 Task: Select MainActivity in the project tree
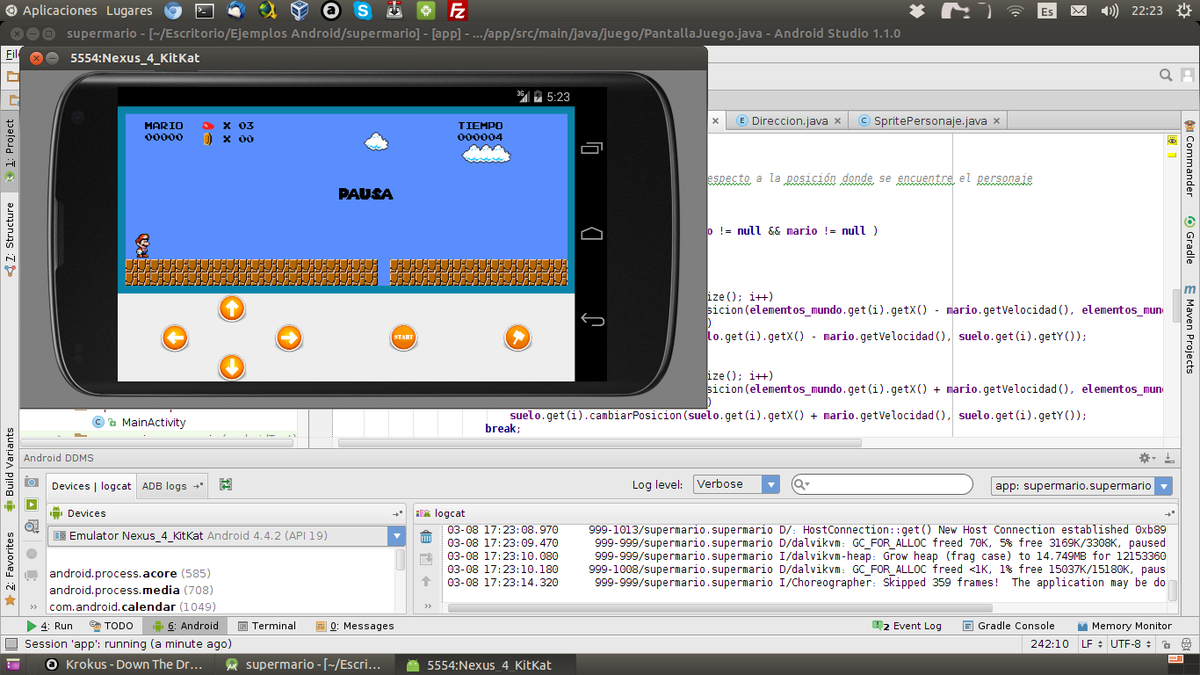pos(153,422)
